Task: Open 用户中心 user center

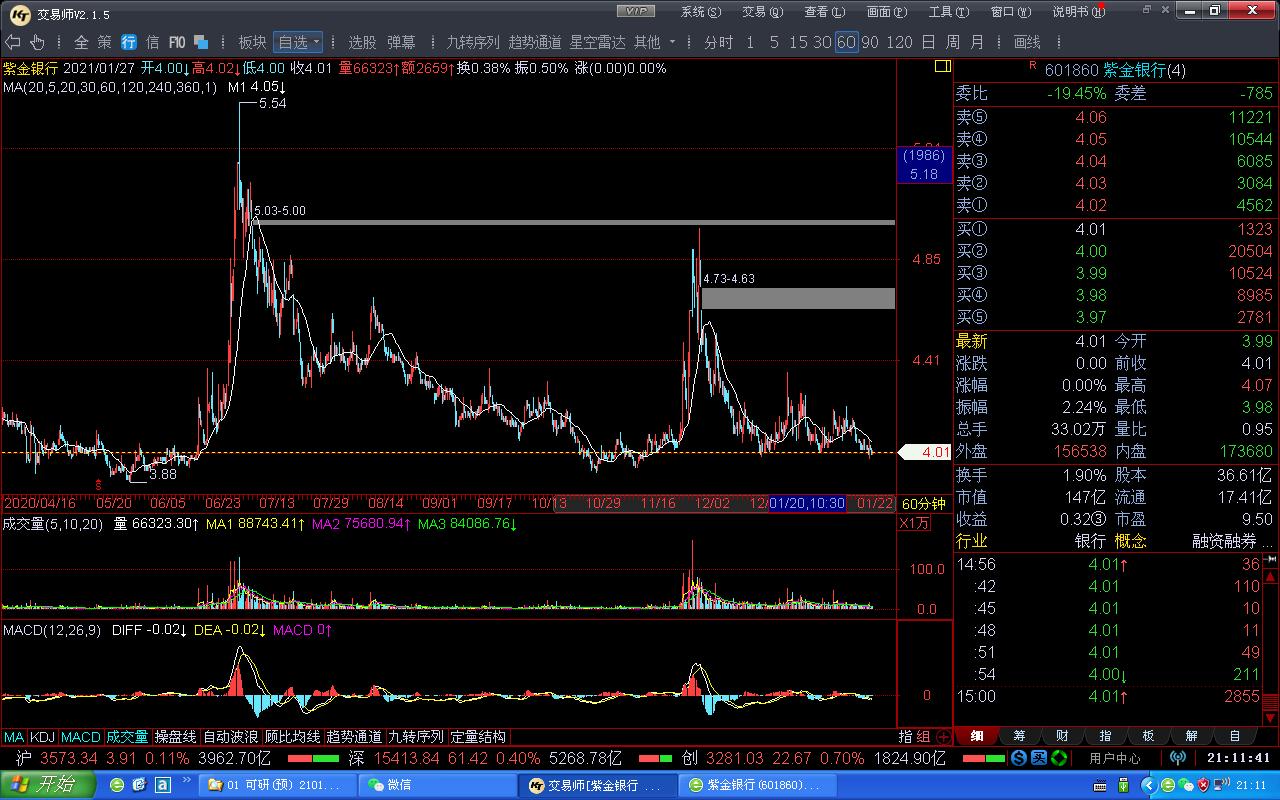Action: coord(1115,758)
